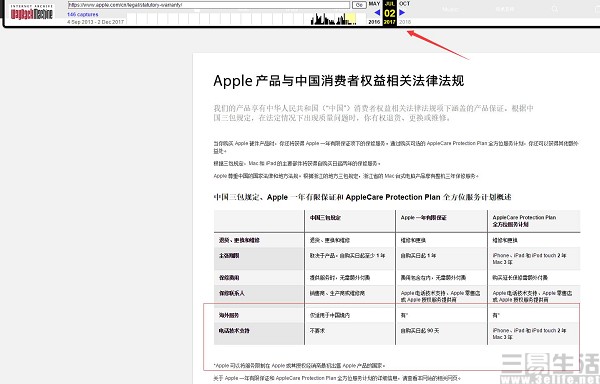Click the faint search icon in Apple nav
This screenshot has height=384, width=600.
[x=554, y=9]
